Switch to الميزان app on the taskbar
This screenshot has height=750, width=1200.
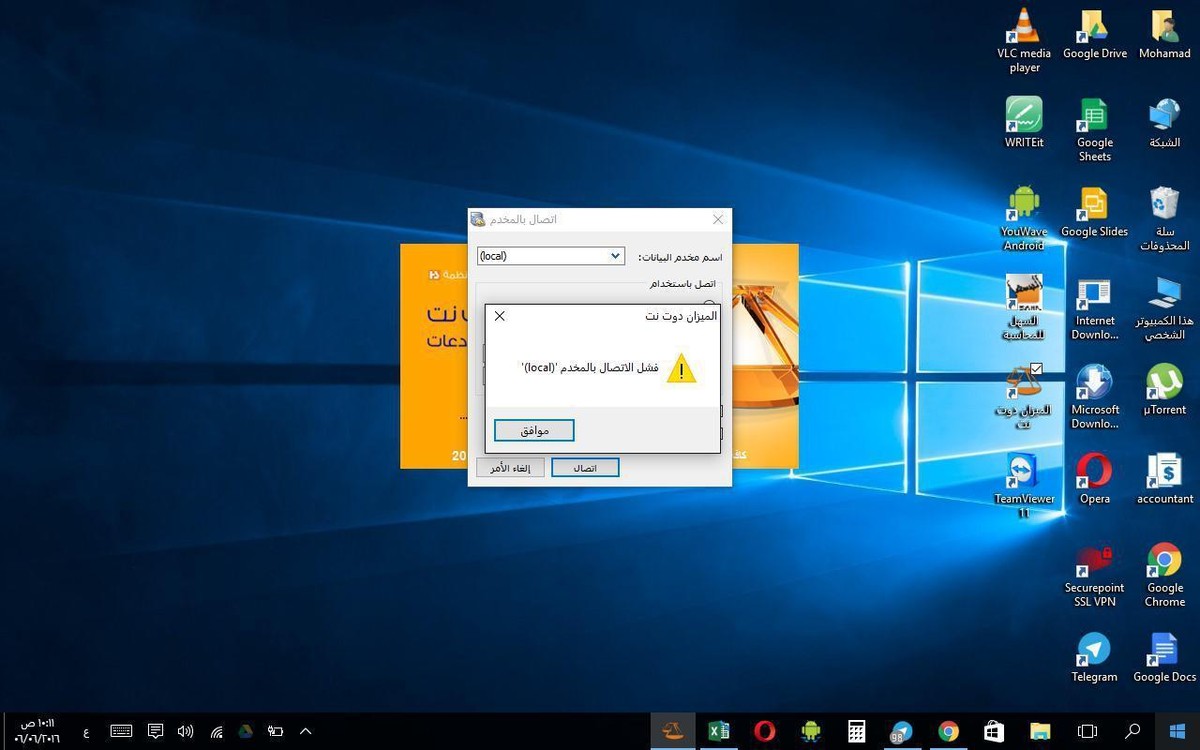tap(672, 731)
